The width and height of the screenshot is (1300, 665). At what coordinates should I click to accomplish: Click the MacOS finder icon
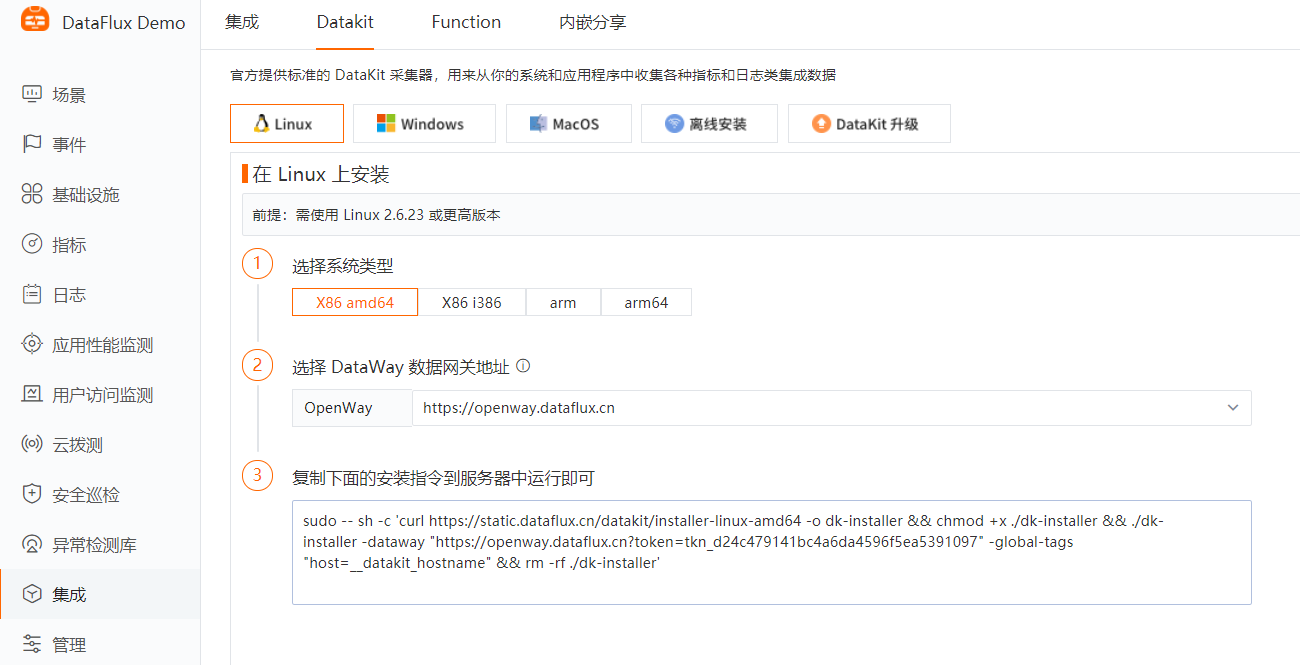point(538,124)
